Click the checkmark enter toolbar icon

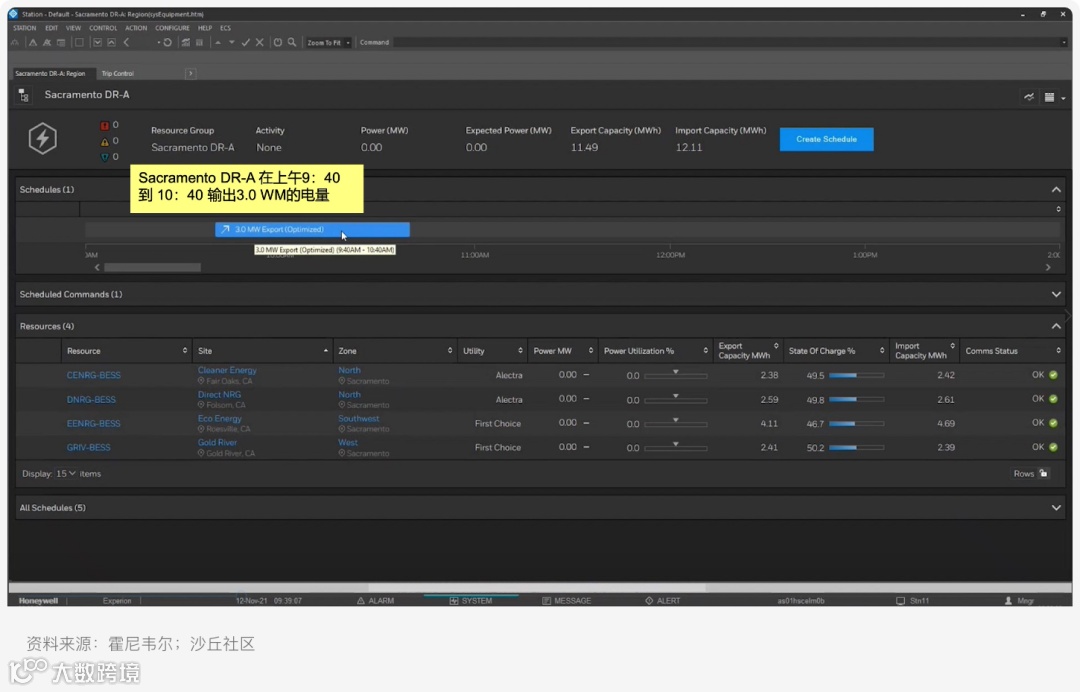click(245, 43)
